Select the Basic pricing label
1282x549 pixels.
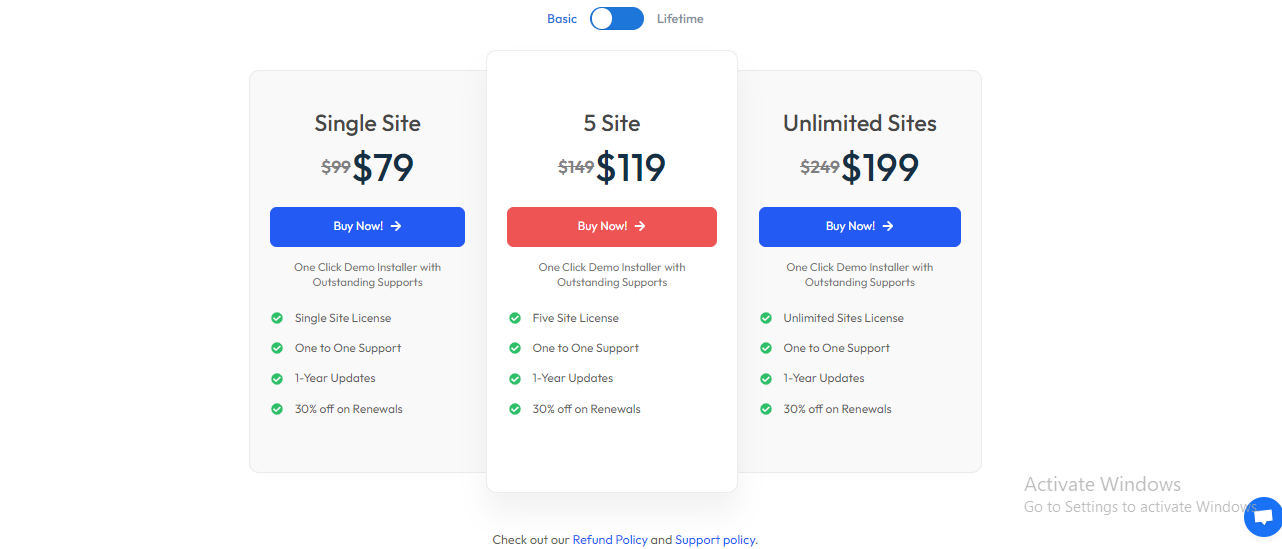point(562,19)
